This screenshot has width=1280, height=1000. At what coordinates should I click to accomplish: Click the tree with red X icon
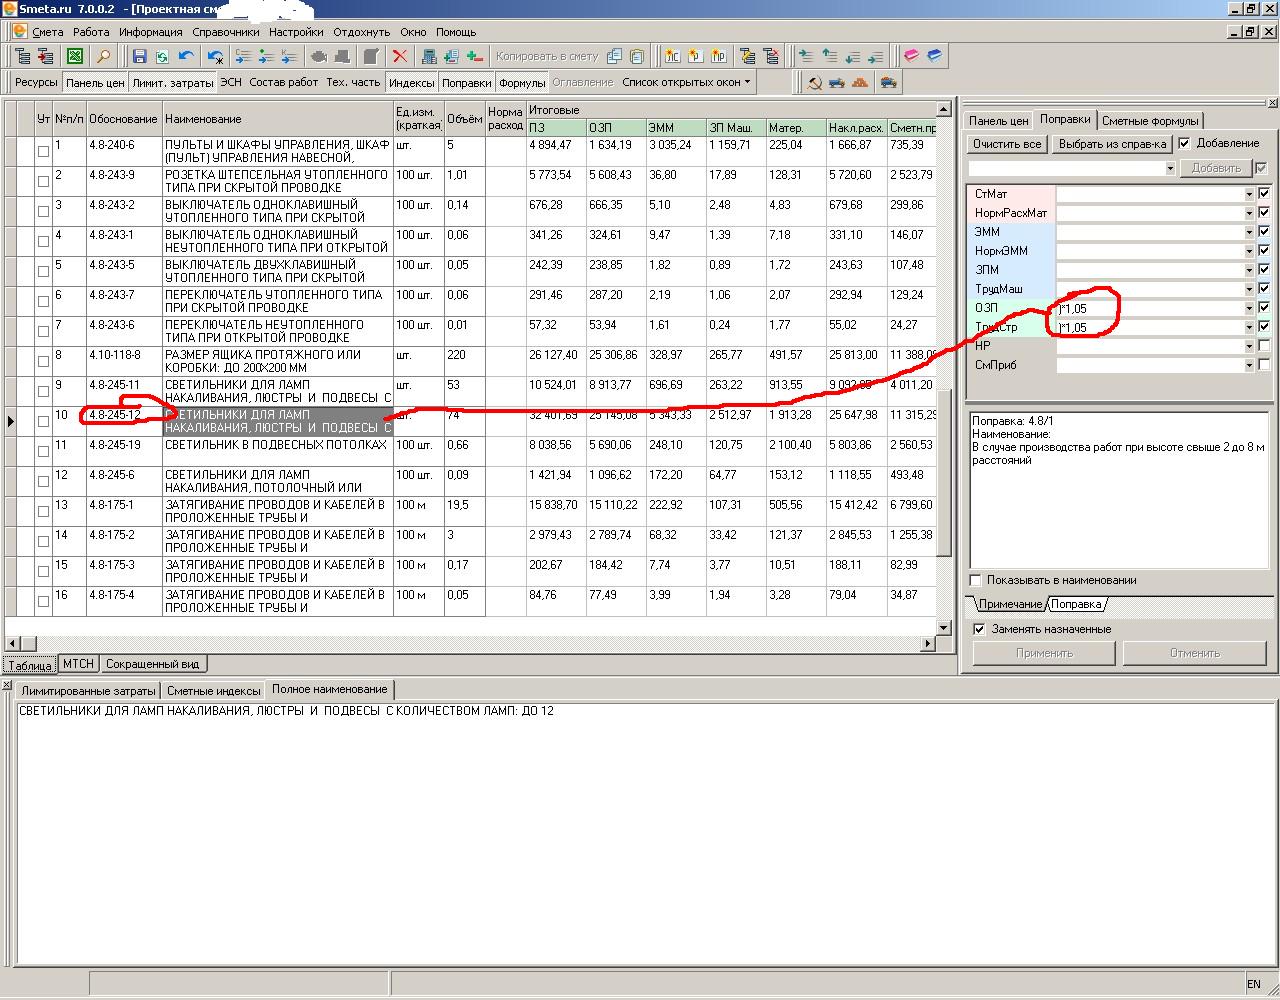click(x=770, y=56)
